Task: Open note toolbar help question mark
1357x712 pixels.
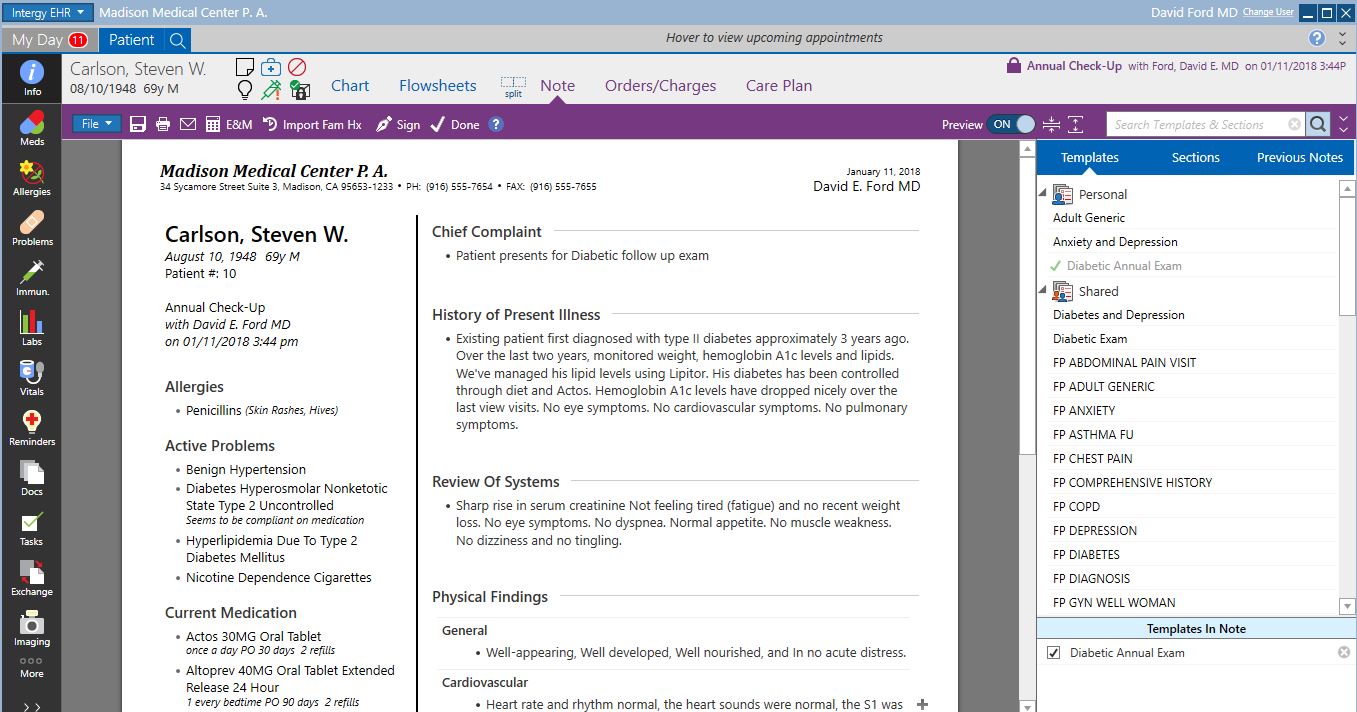Action: point(495,125)
